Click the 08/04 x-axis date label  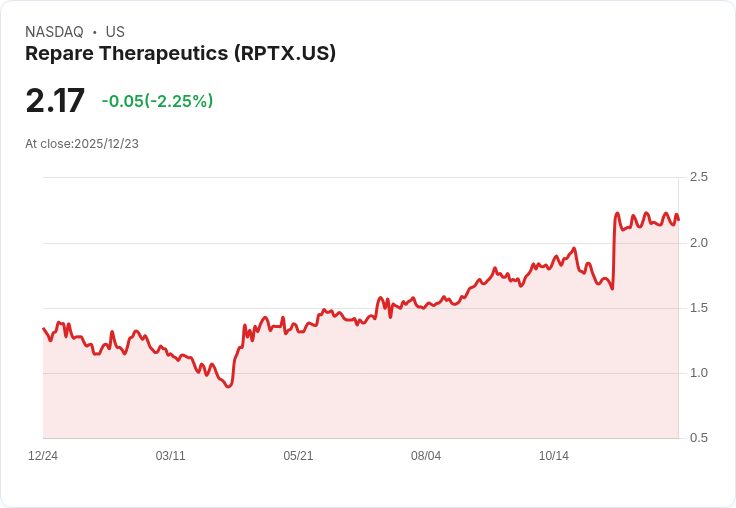click(x=426, y=456)
